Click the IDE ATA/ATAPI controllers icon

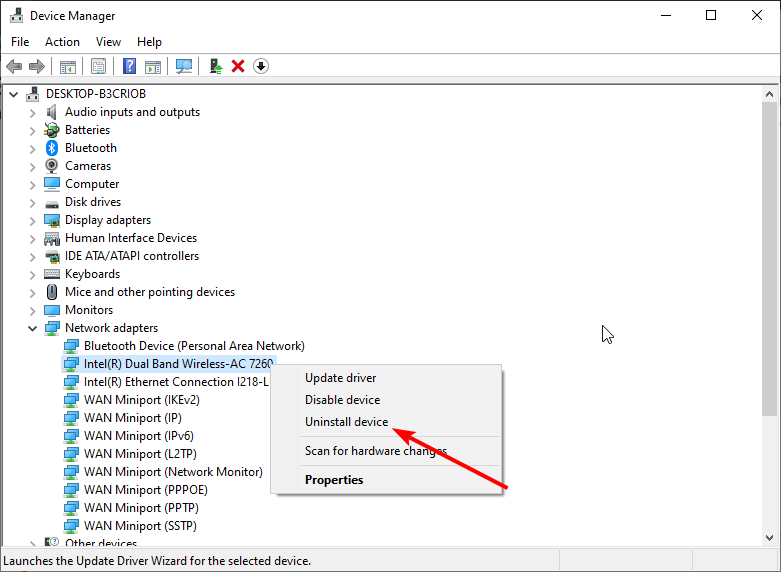pyautogui.click(x=52, y=257)
